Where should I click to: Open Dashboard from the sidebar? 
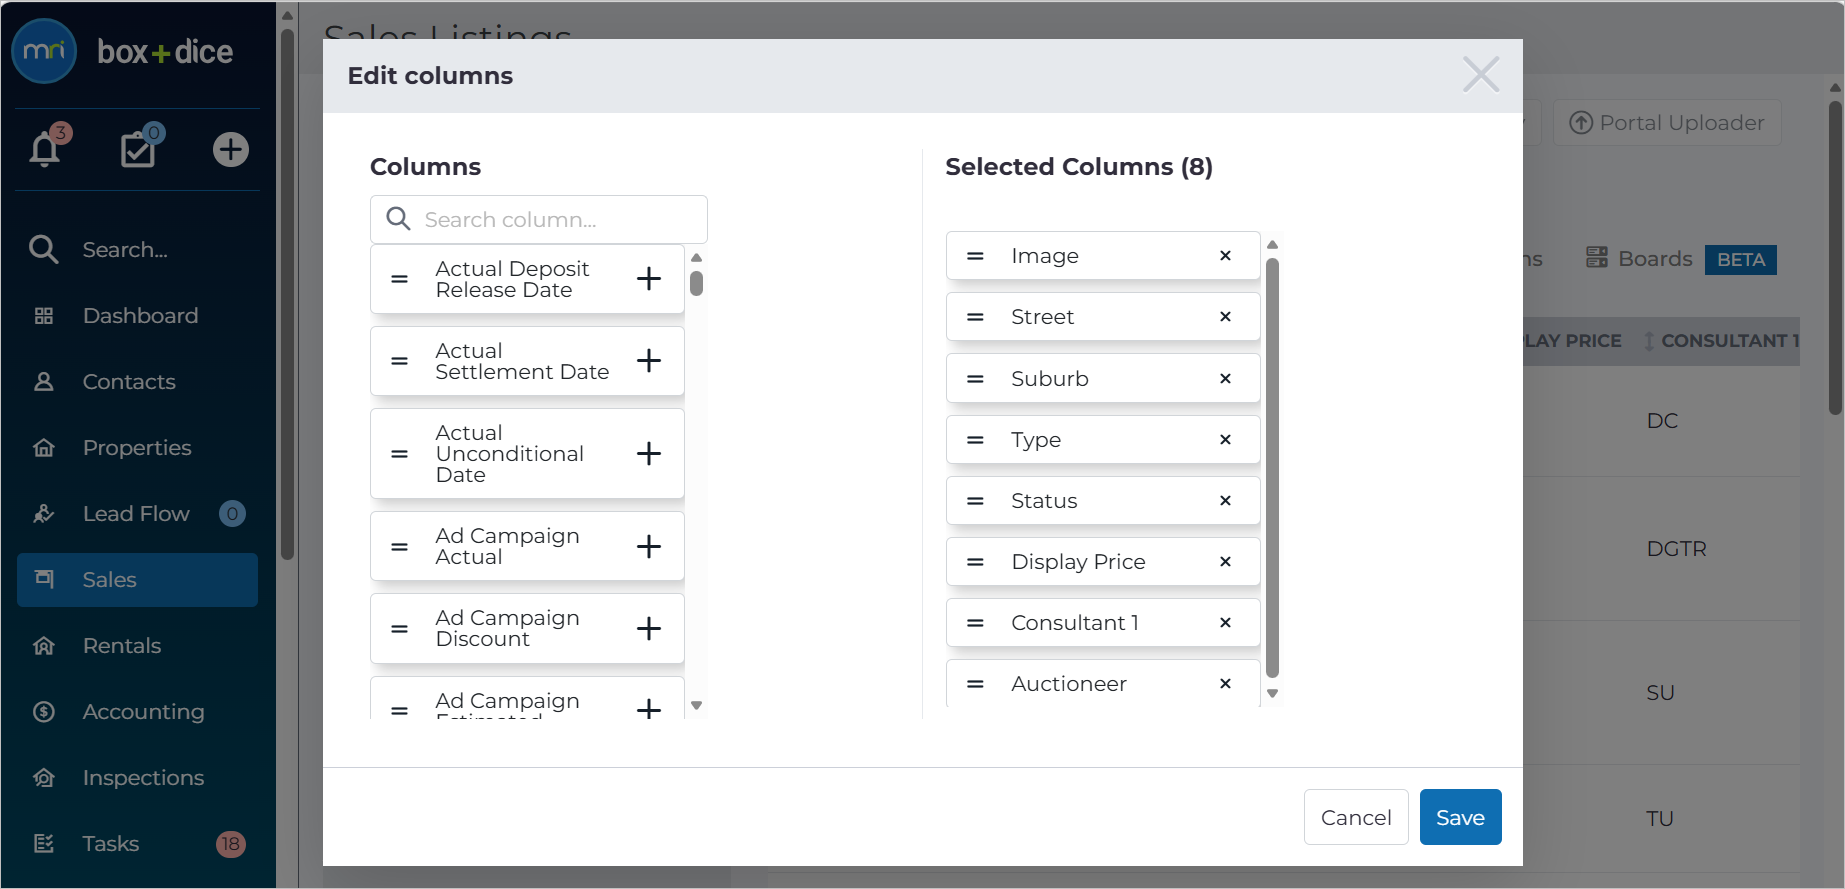pos(138,316)
